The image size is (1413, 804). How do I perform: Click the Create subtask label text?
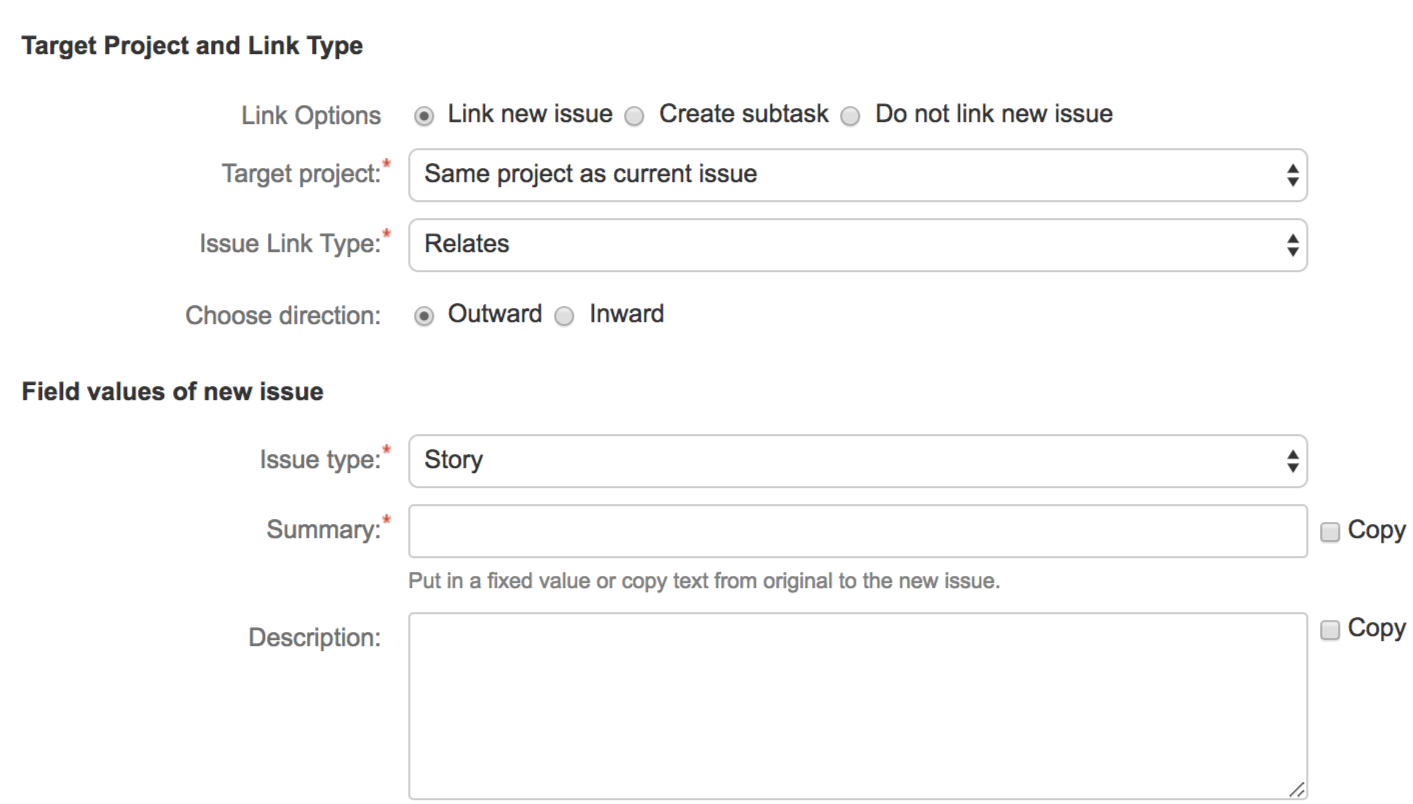click(x=743, y=114)
